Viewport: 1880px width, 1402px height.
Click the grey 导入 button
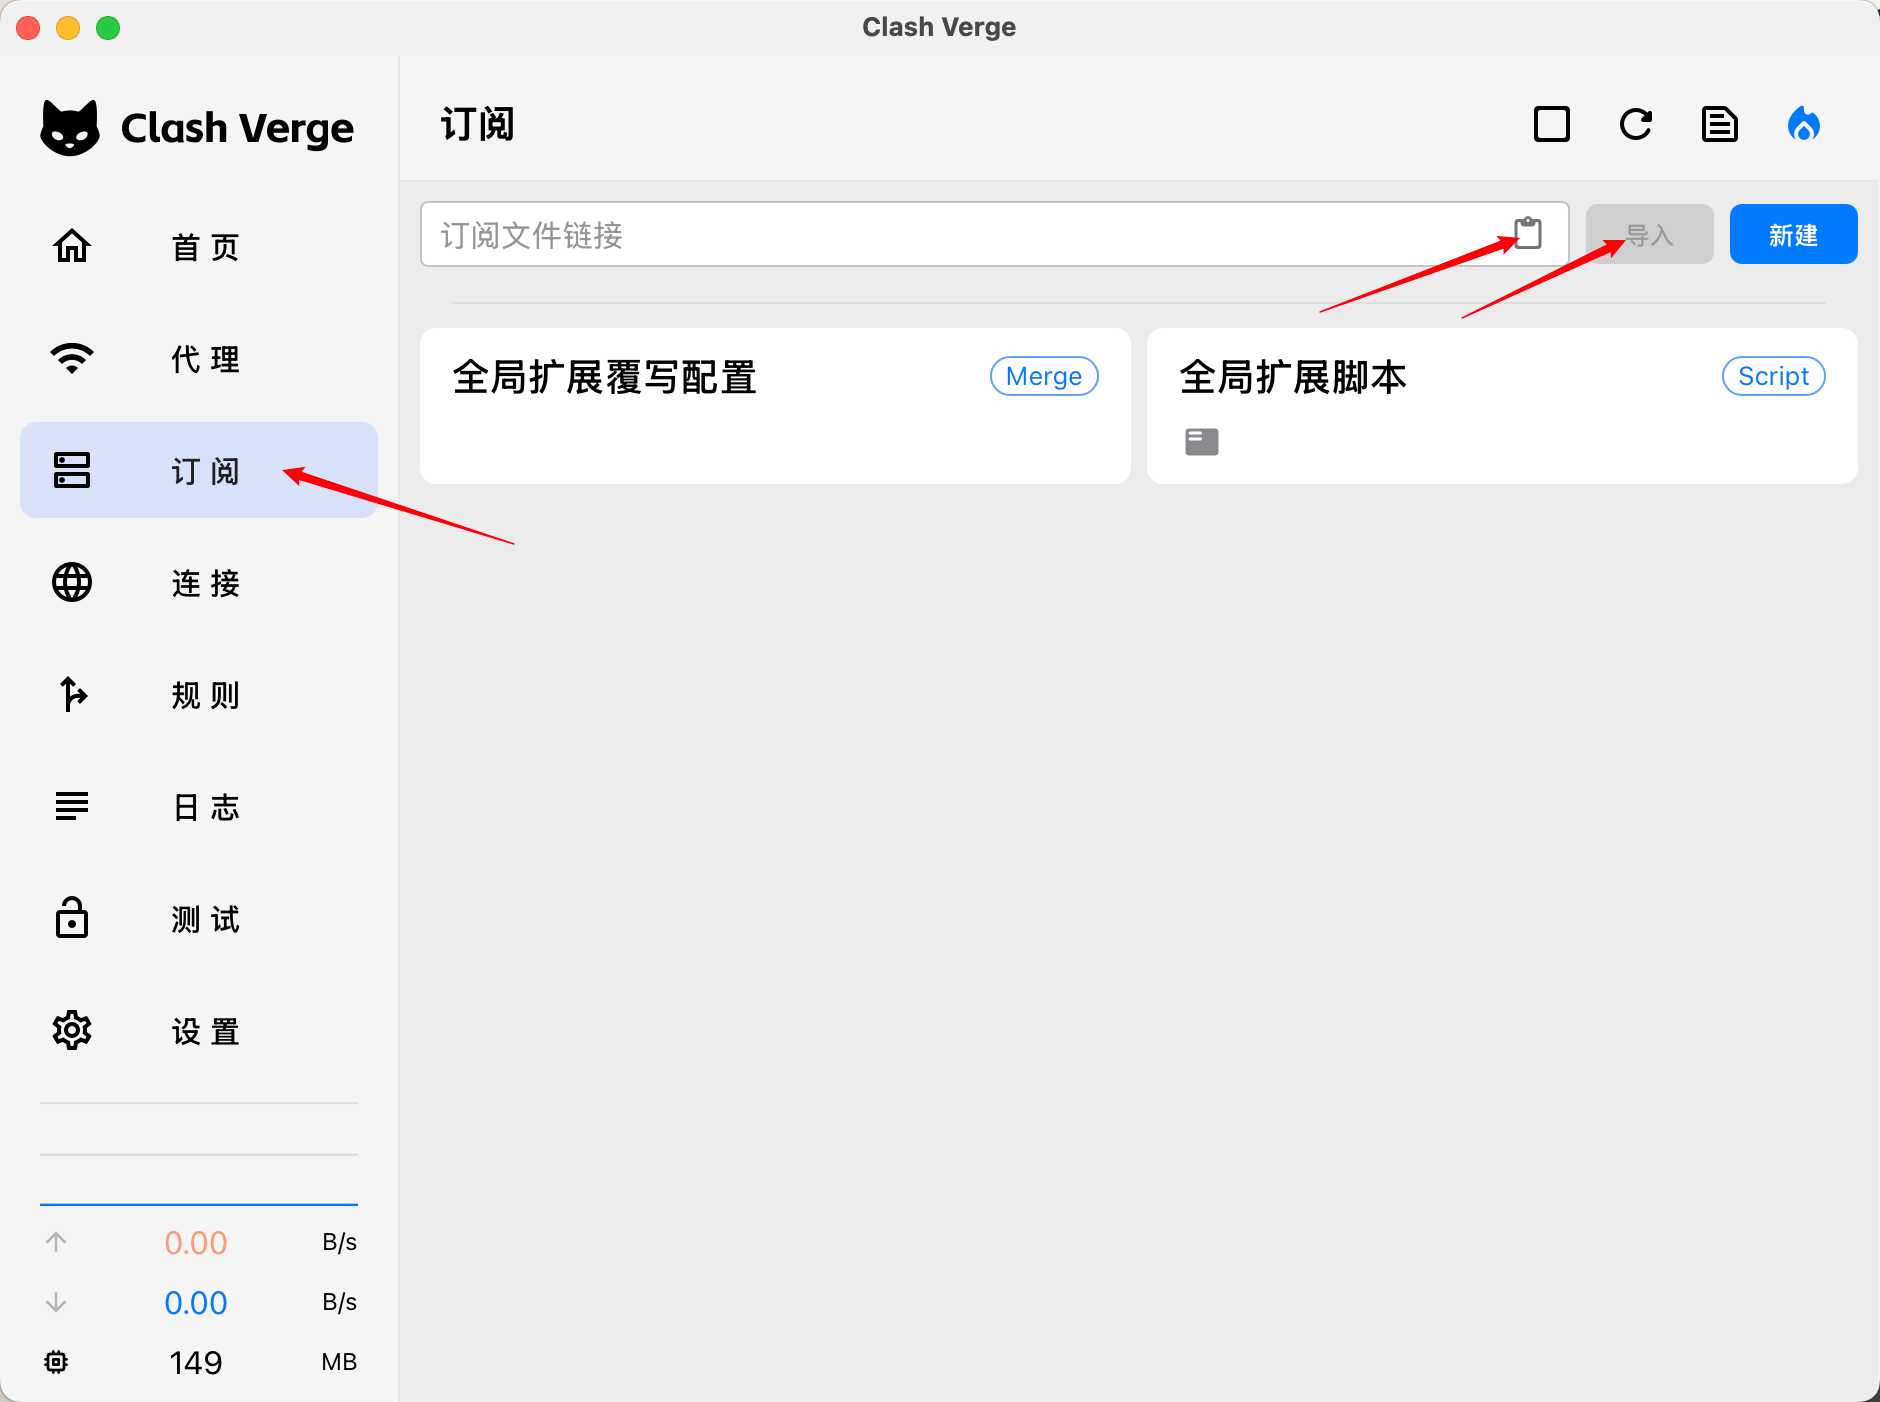pyautogui.click(x=1650, y=234)
